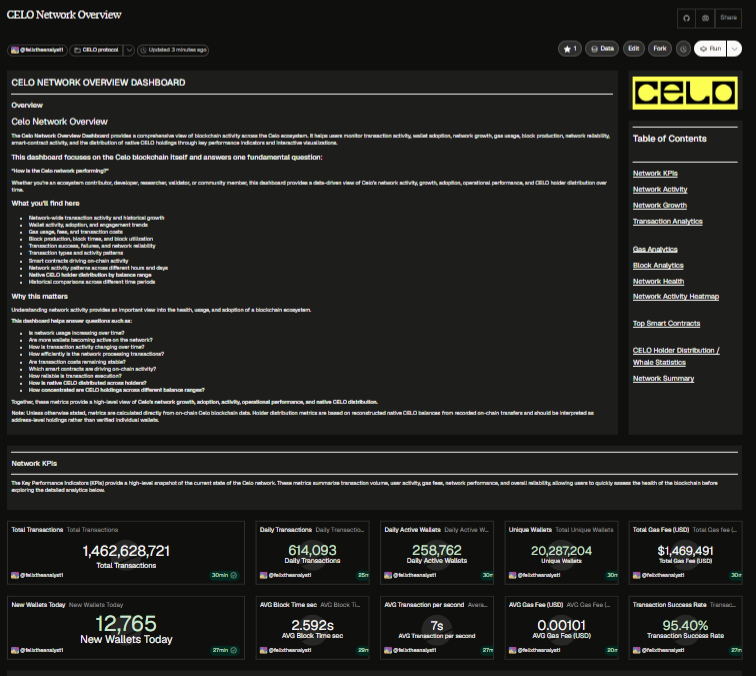Go to CELO Holder Distribution link
Screen dimensions: 756x676
(676, 356)
